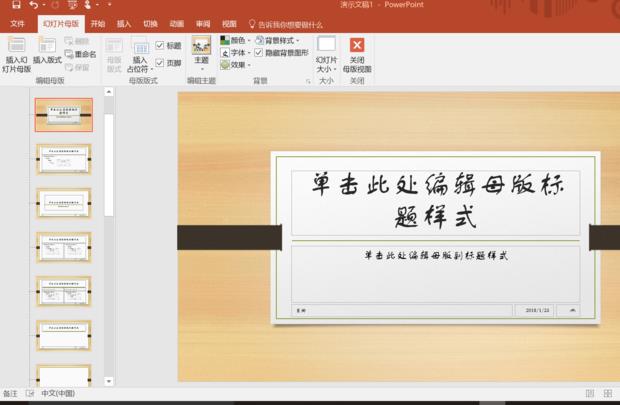Switch to the Insert (插入) ribbon tab
620x405 pixels.
click(x=124, y=23)
